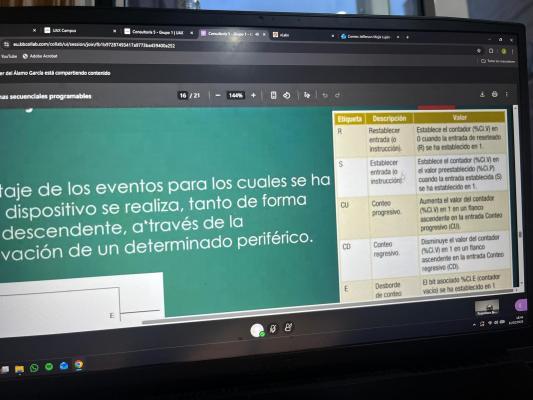Close the active Consultoría 5 session tab
Screen dimensions: 533x400
point(264,34)
